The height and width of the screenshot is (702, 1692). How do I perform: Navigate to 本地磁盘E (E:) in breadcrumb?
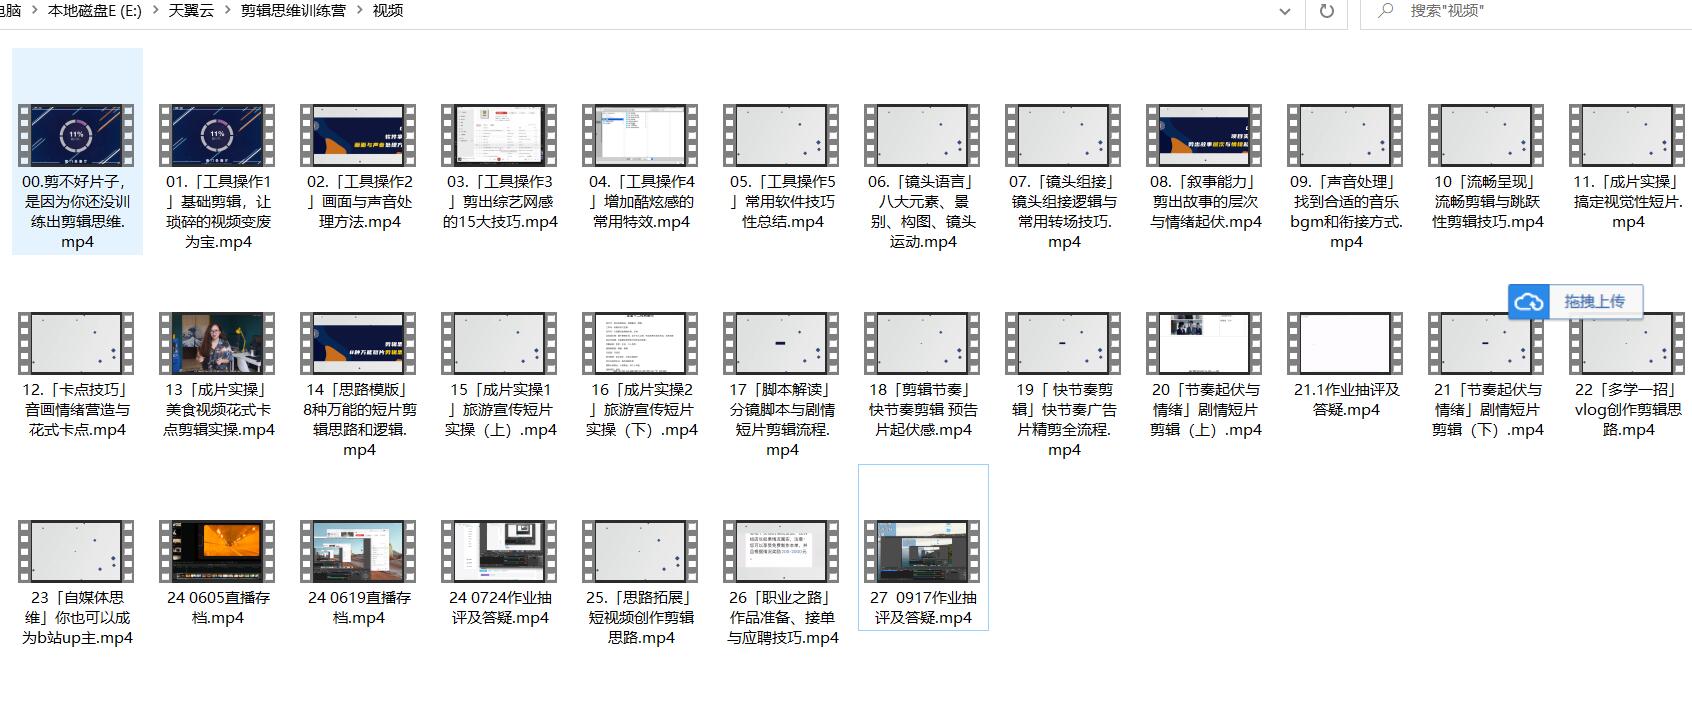[x=95, y=11]
